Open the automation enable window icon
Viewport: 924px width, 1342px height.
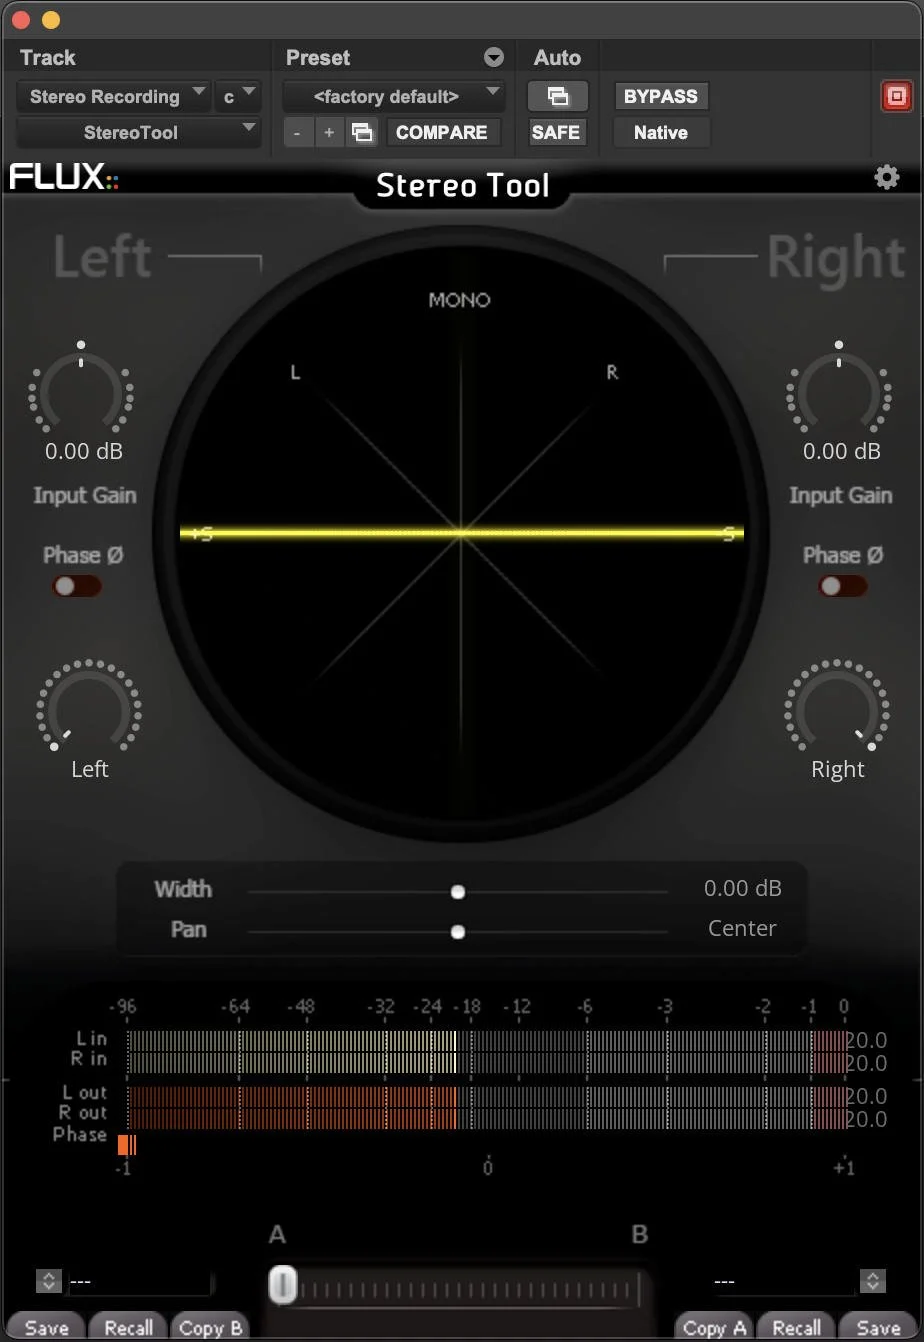tap(557, 96)
